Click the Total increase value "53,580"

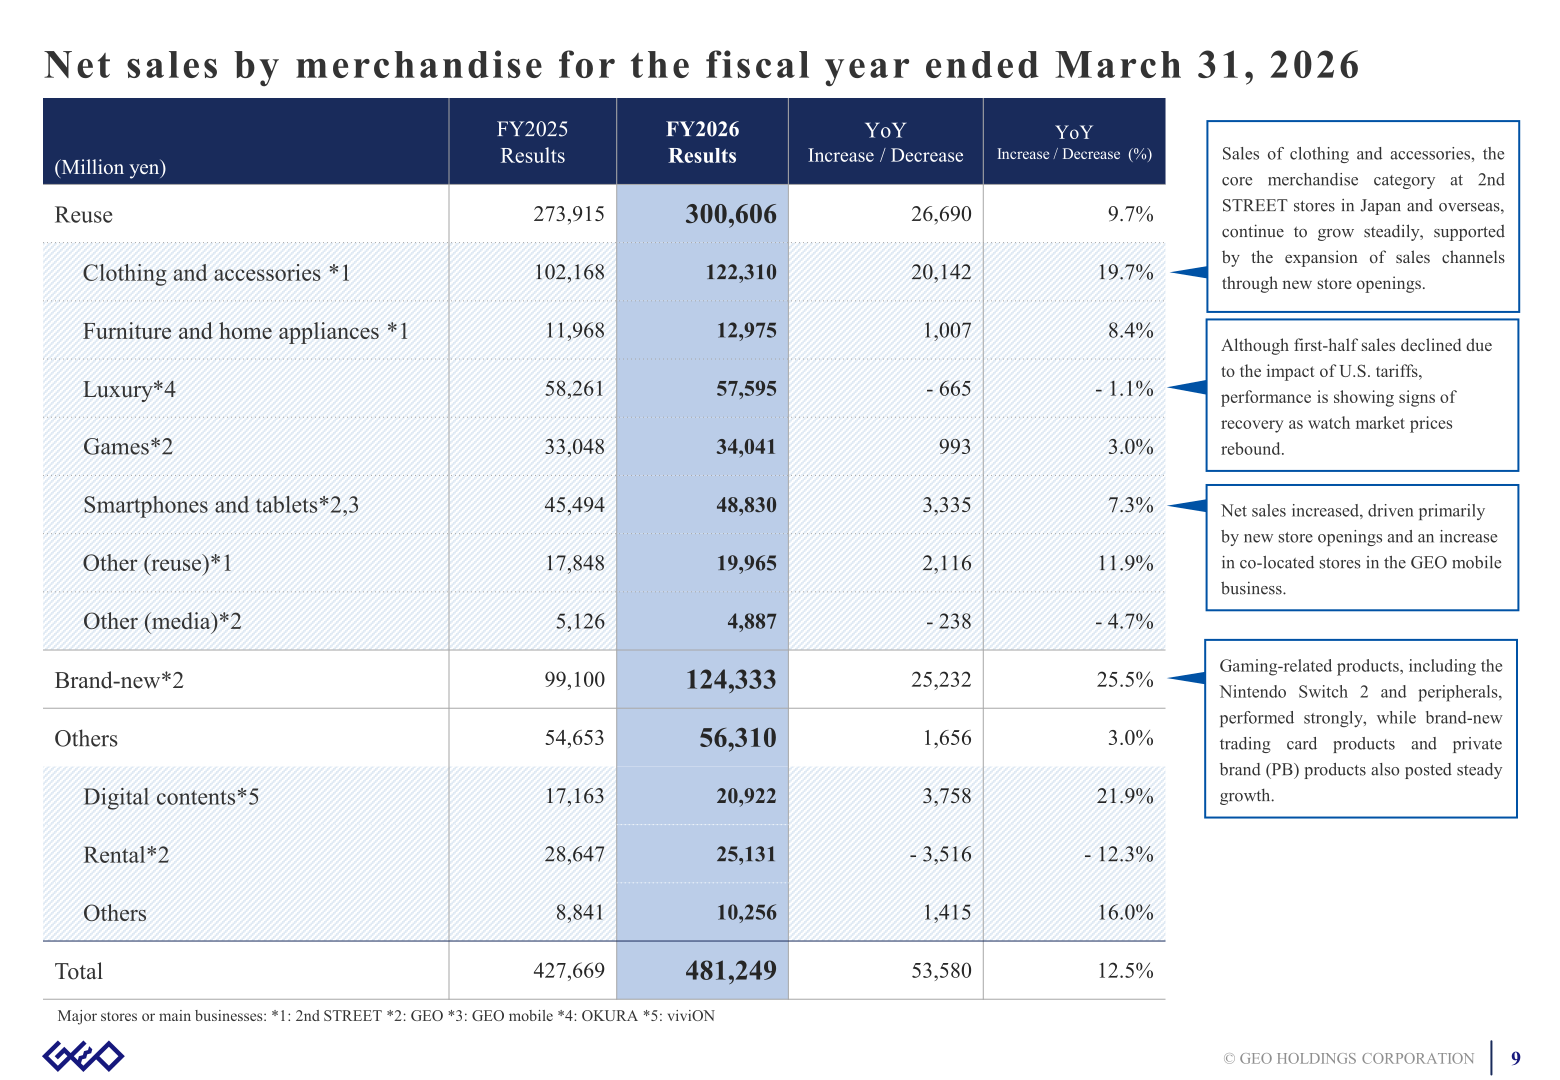tap(941, 970)
